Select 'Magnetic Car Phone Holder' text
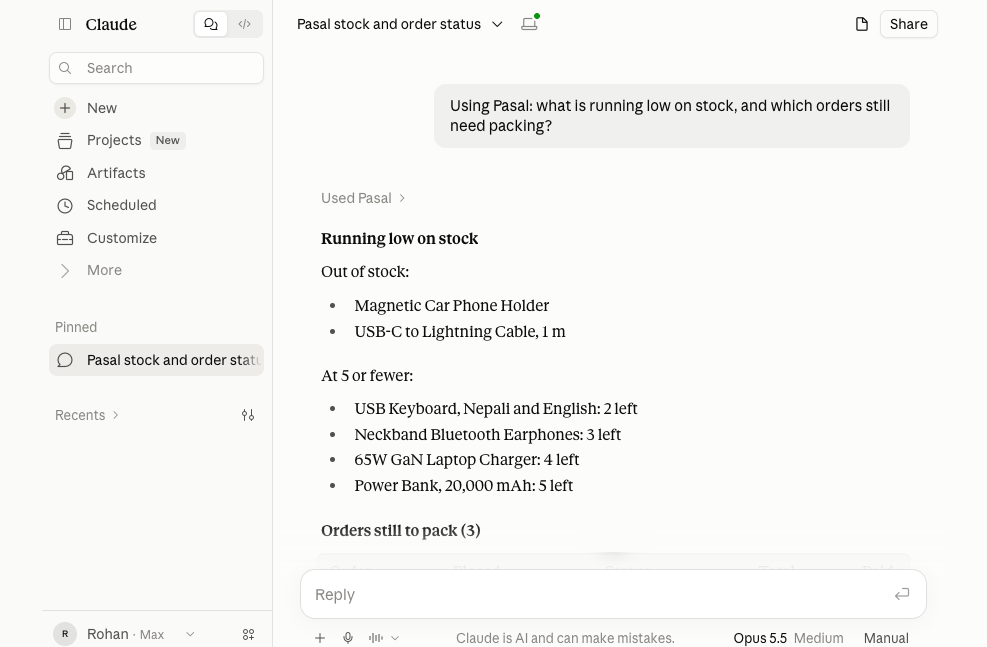Image resolution: width=987 pixels, height=647 pixels. (451, 306)
